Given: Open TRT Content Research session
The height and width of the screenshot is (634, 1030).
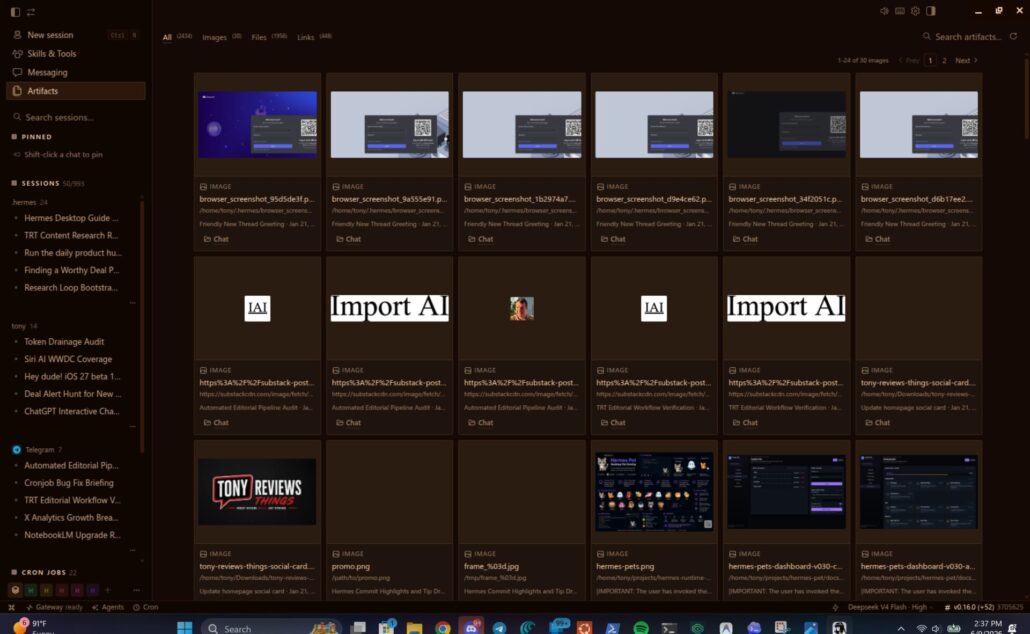Looking at the screenshot, I should point(71,235).
